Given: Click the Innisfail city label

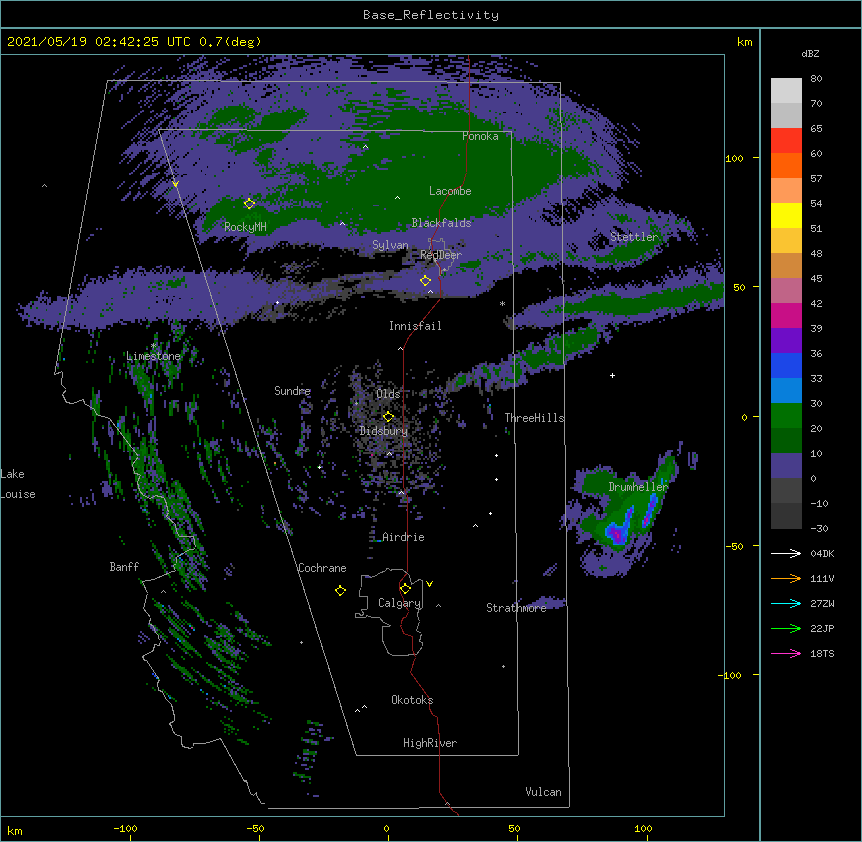Looking at the screenshot, I should click(x=415, y=326).
